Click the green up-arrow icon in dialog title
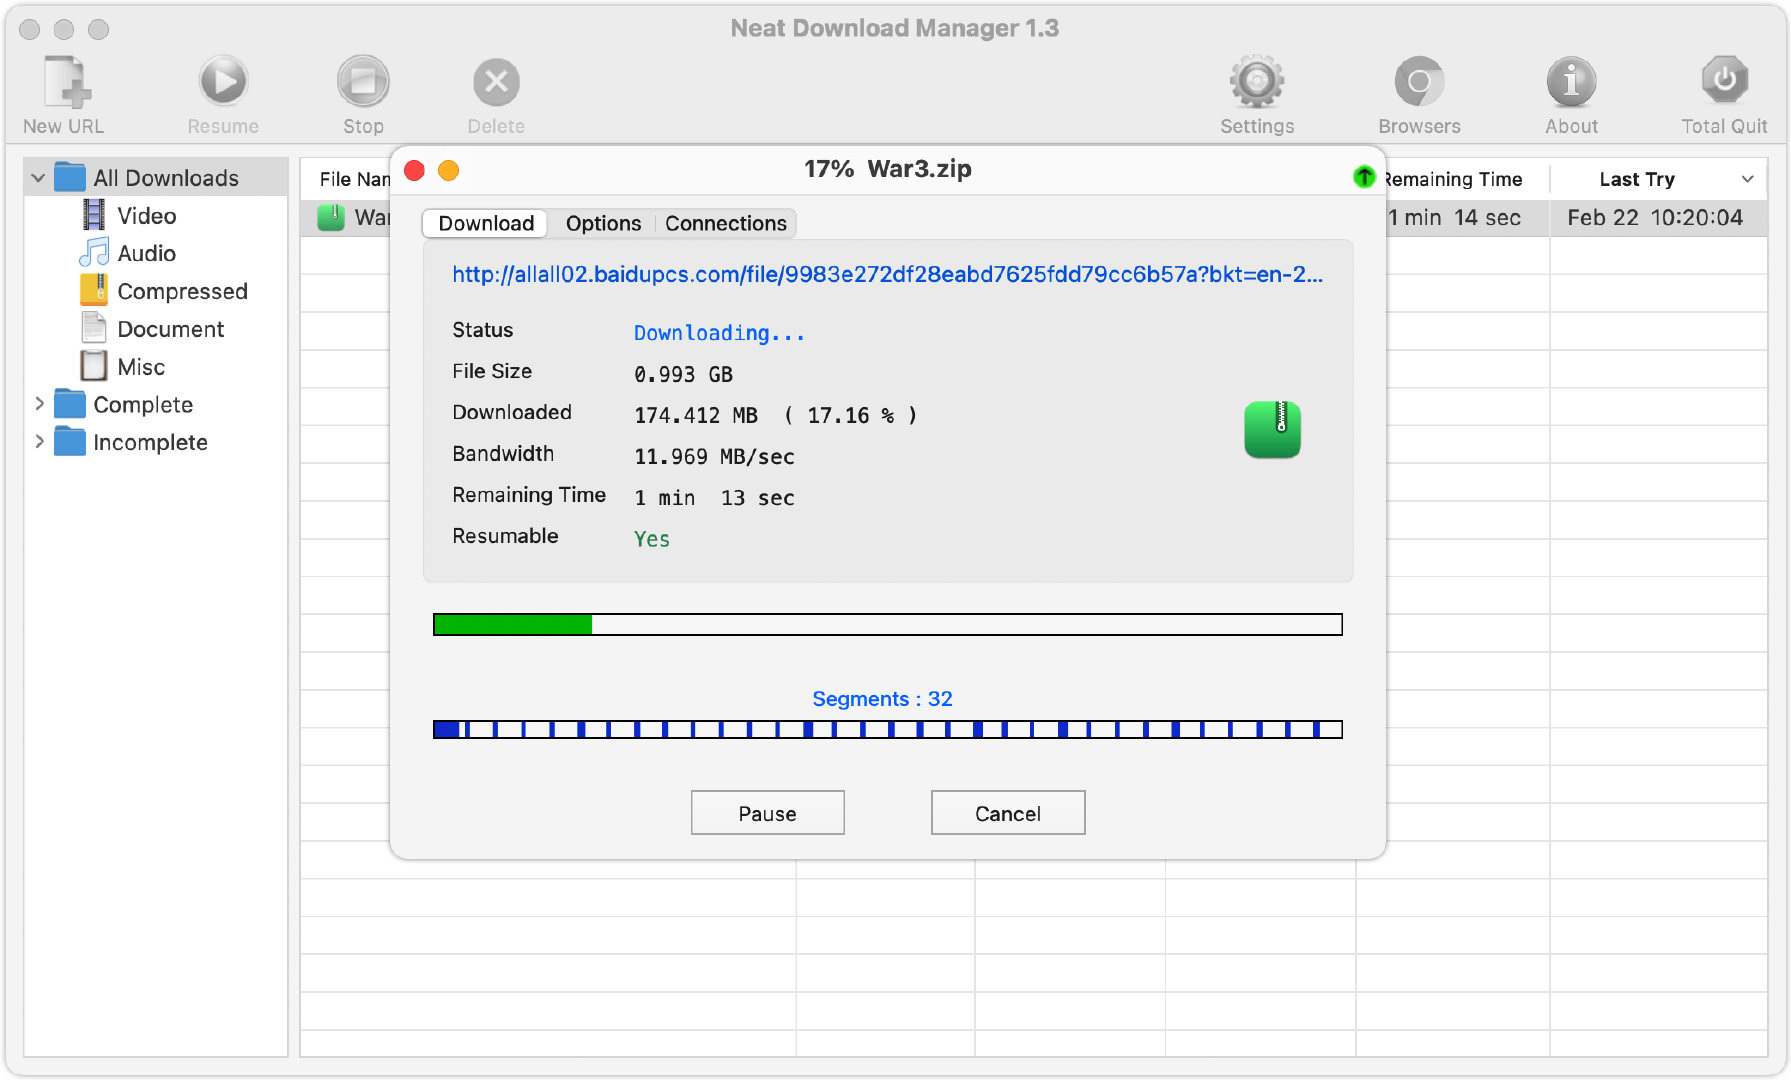This screenshot has height=1080, width=1791. pyautogui.click(x=1364, y=176)
